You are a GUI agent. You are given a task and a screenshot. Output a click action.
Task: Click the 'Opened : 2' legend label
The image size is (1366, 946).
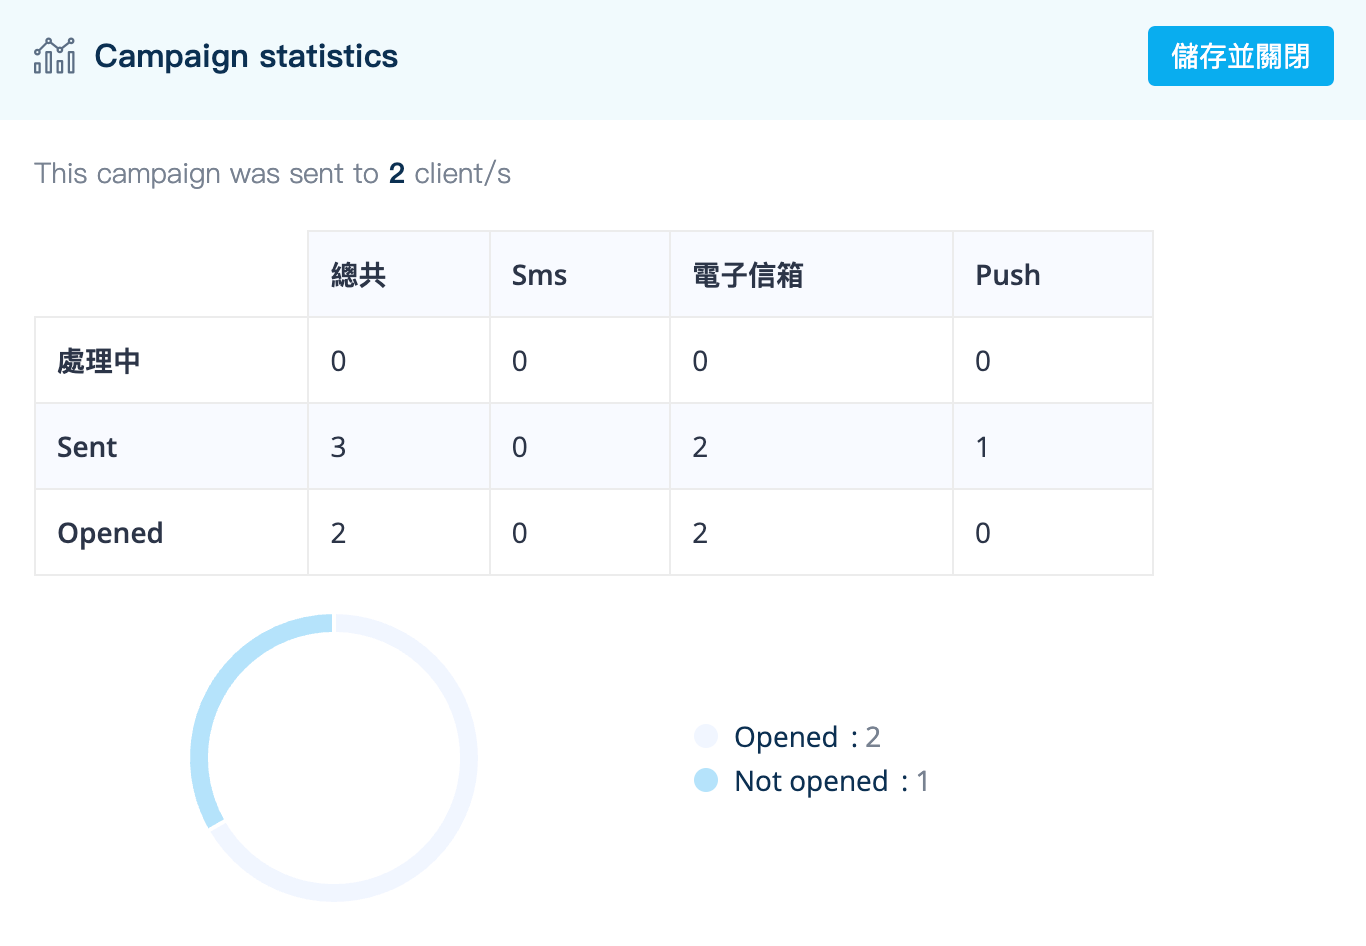(807, 737)
